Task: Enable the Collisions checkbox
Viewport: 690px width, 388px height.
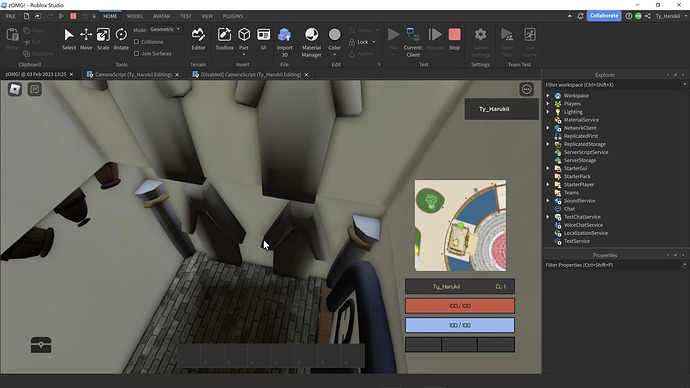Action: pos(136,42)
